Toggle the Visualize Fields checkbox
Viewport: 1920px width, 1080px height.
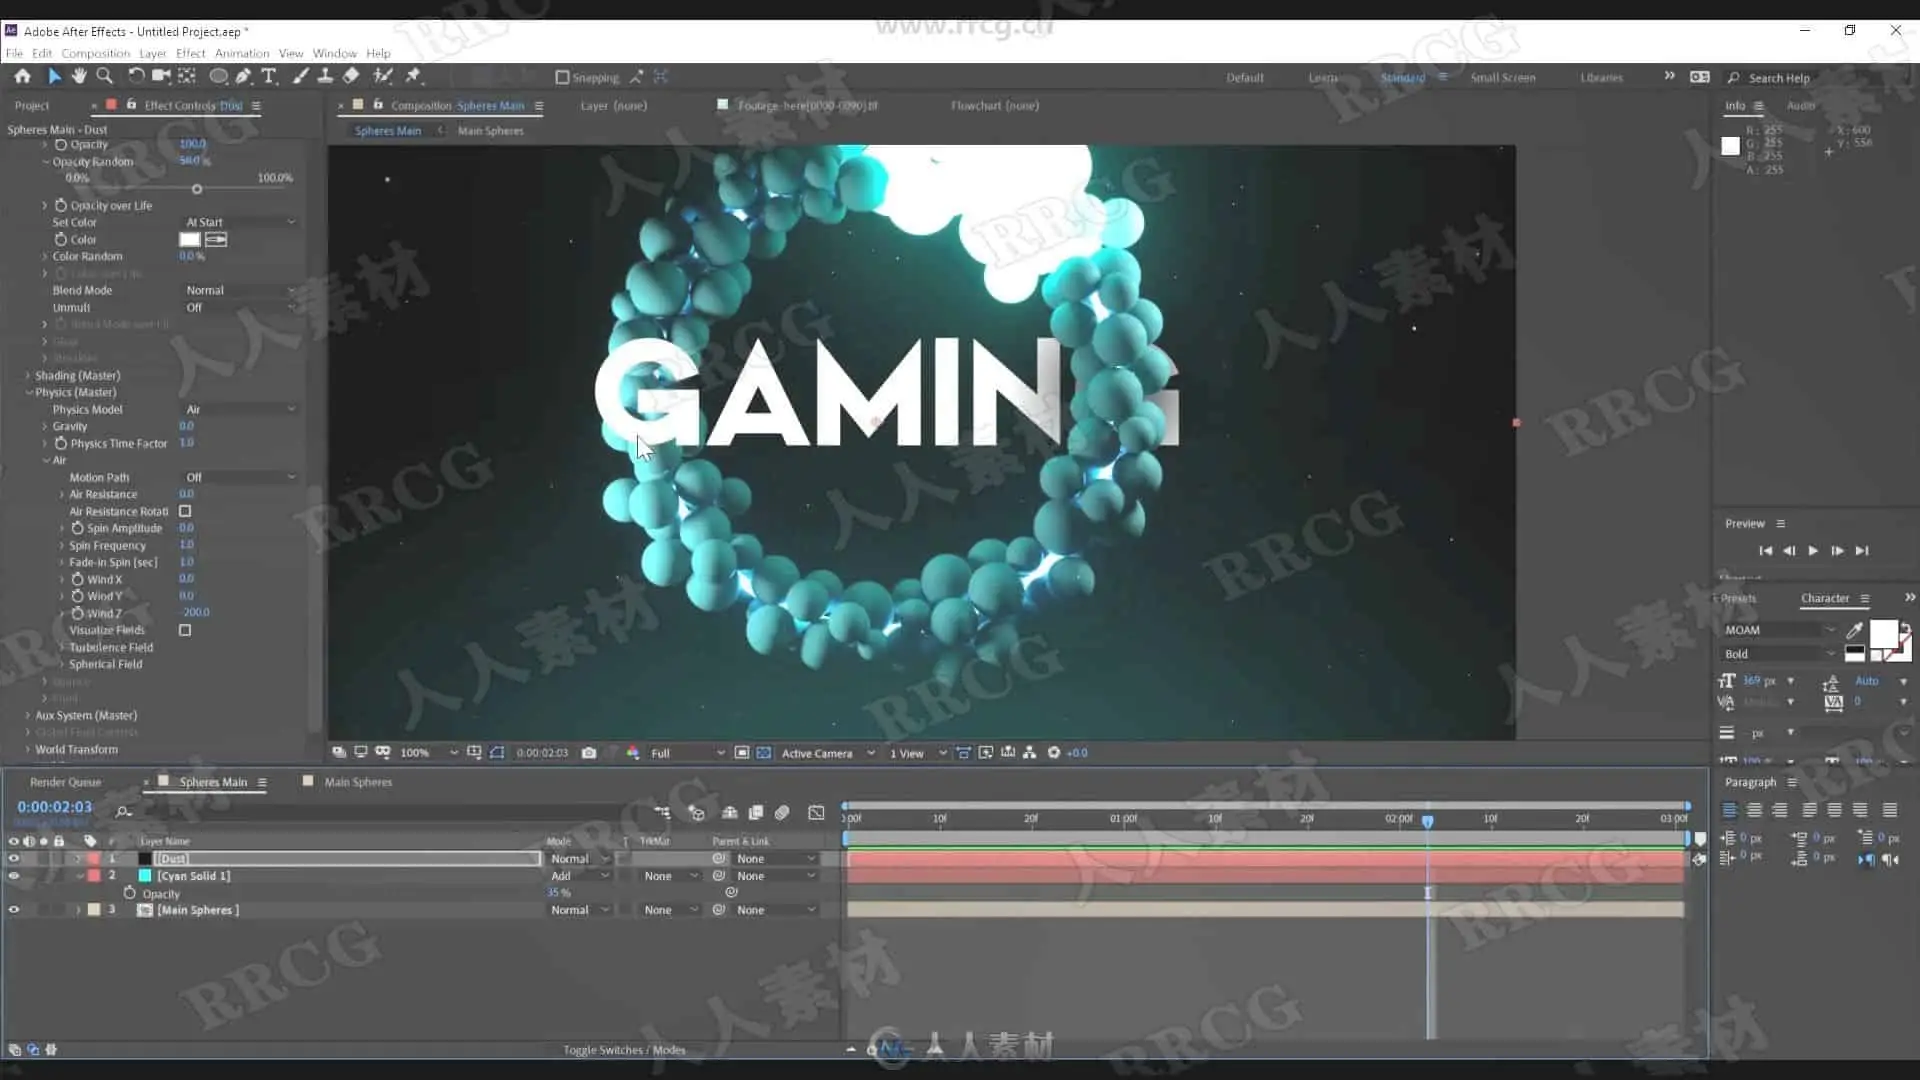point(185,630)
